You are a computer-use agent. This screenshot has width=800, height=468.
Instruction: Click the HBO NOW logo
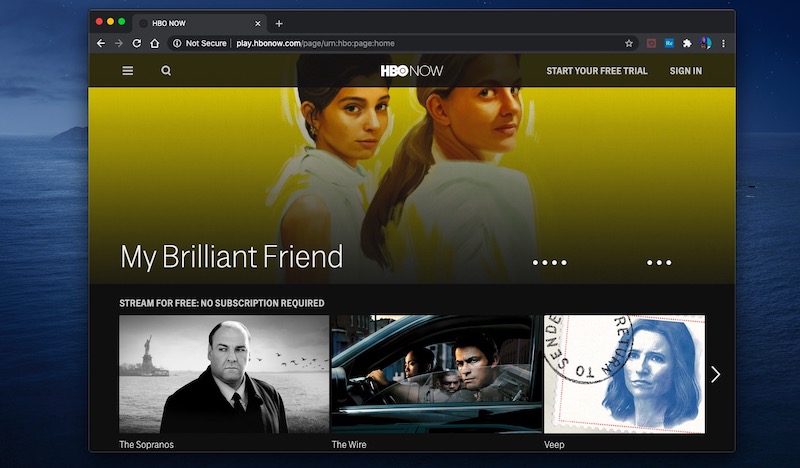point(412,71)
